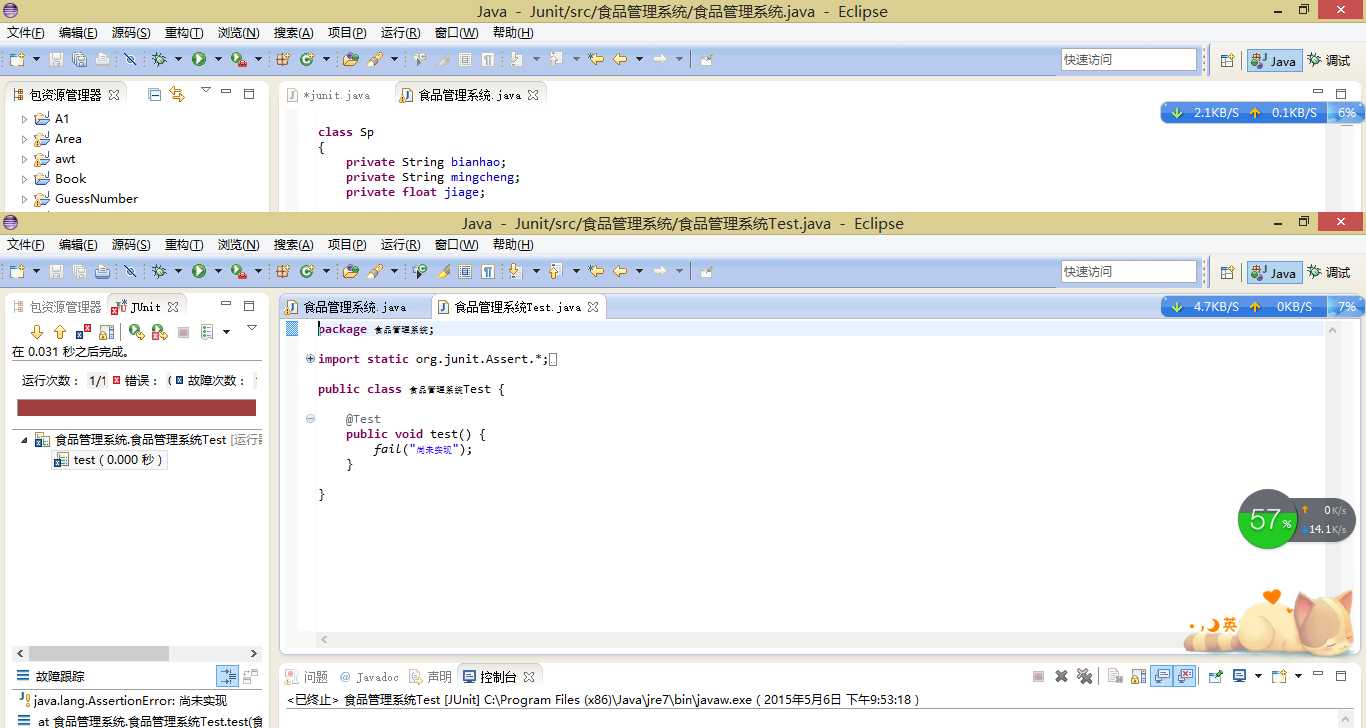Switch to Java perspective in lower window
The height and width of the screenshot is (728, 1366).
[1273, 272]
